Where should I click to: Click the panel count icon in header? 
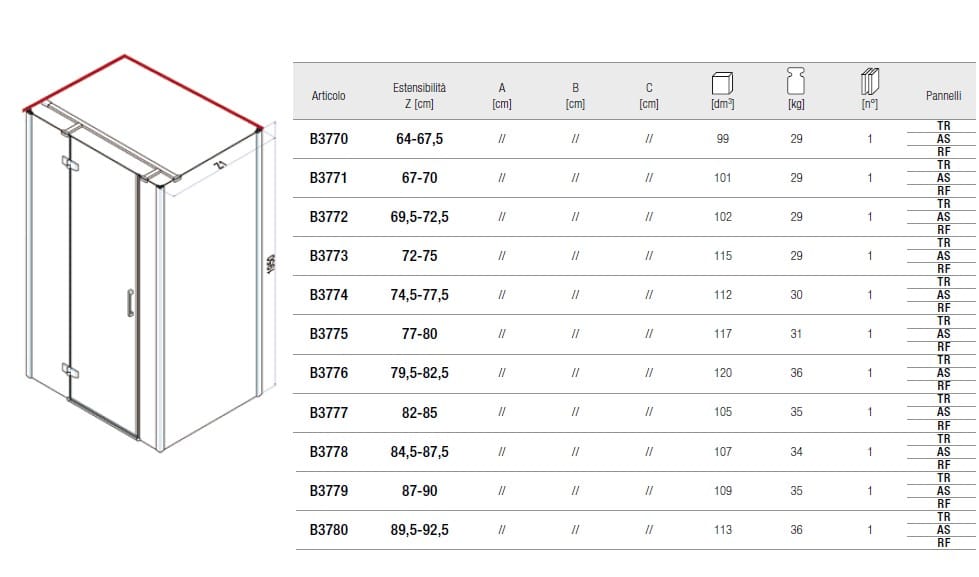pyautogui.click(x=870, y=82)
